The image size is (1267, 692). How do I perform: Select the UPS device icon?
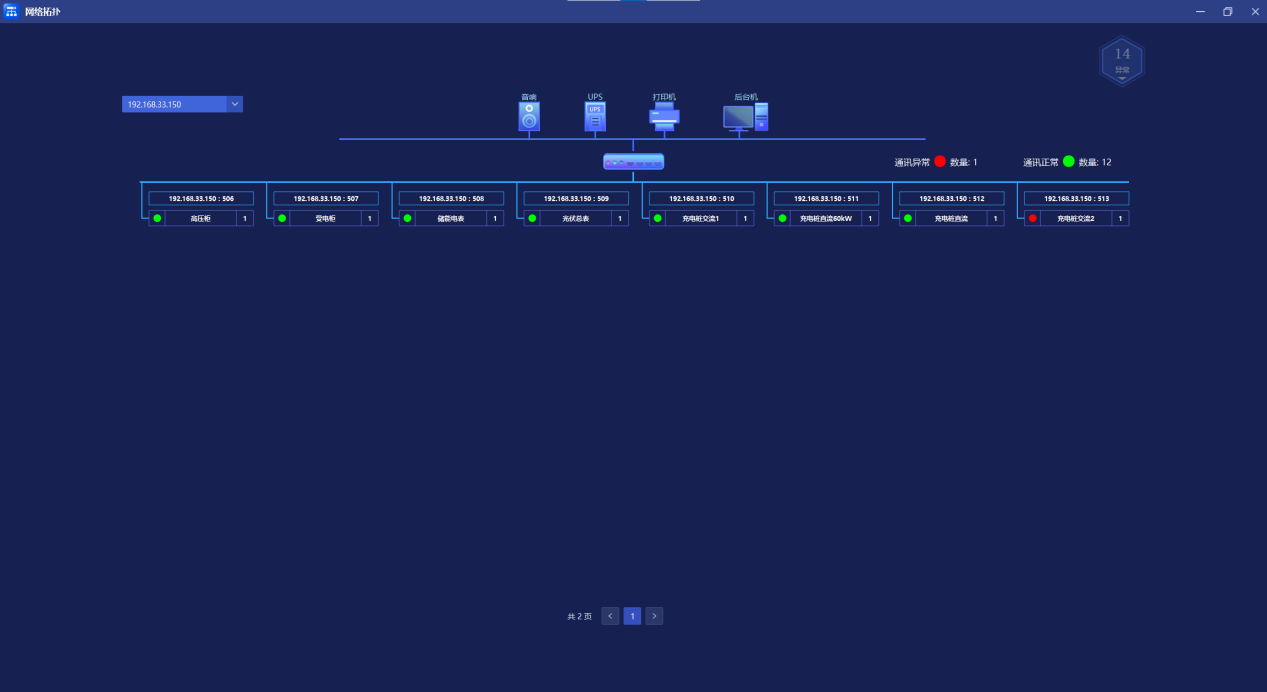(595, 117)
